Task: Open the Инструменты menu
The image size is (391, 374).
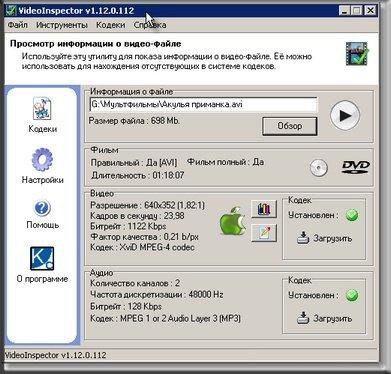Action: (x=62, y=25)
